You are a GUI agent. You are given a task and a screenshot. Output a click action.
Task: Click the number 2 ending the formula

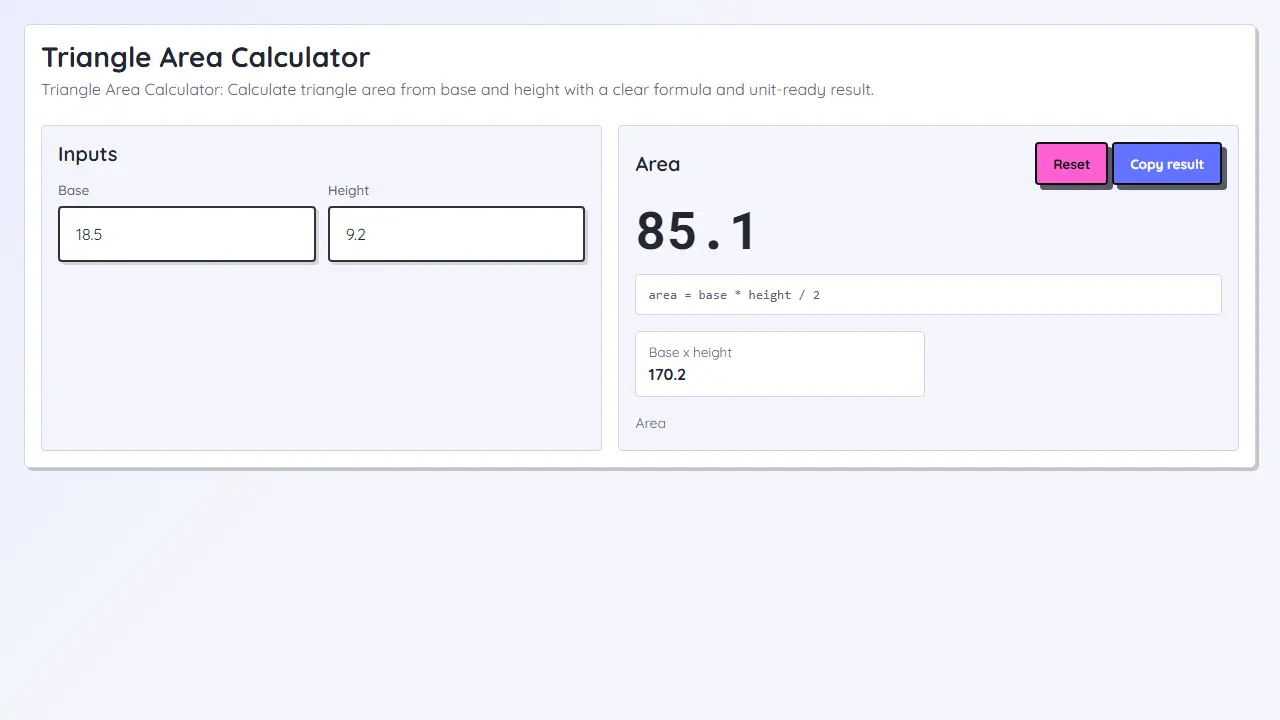[816, 295]
